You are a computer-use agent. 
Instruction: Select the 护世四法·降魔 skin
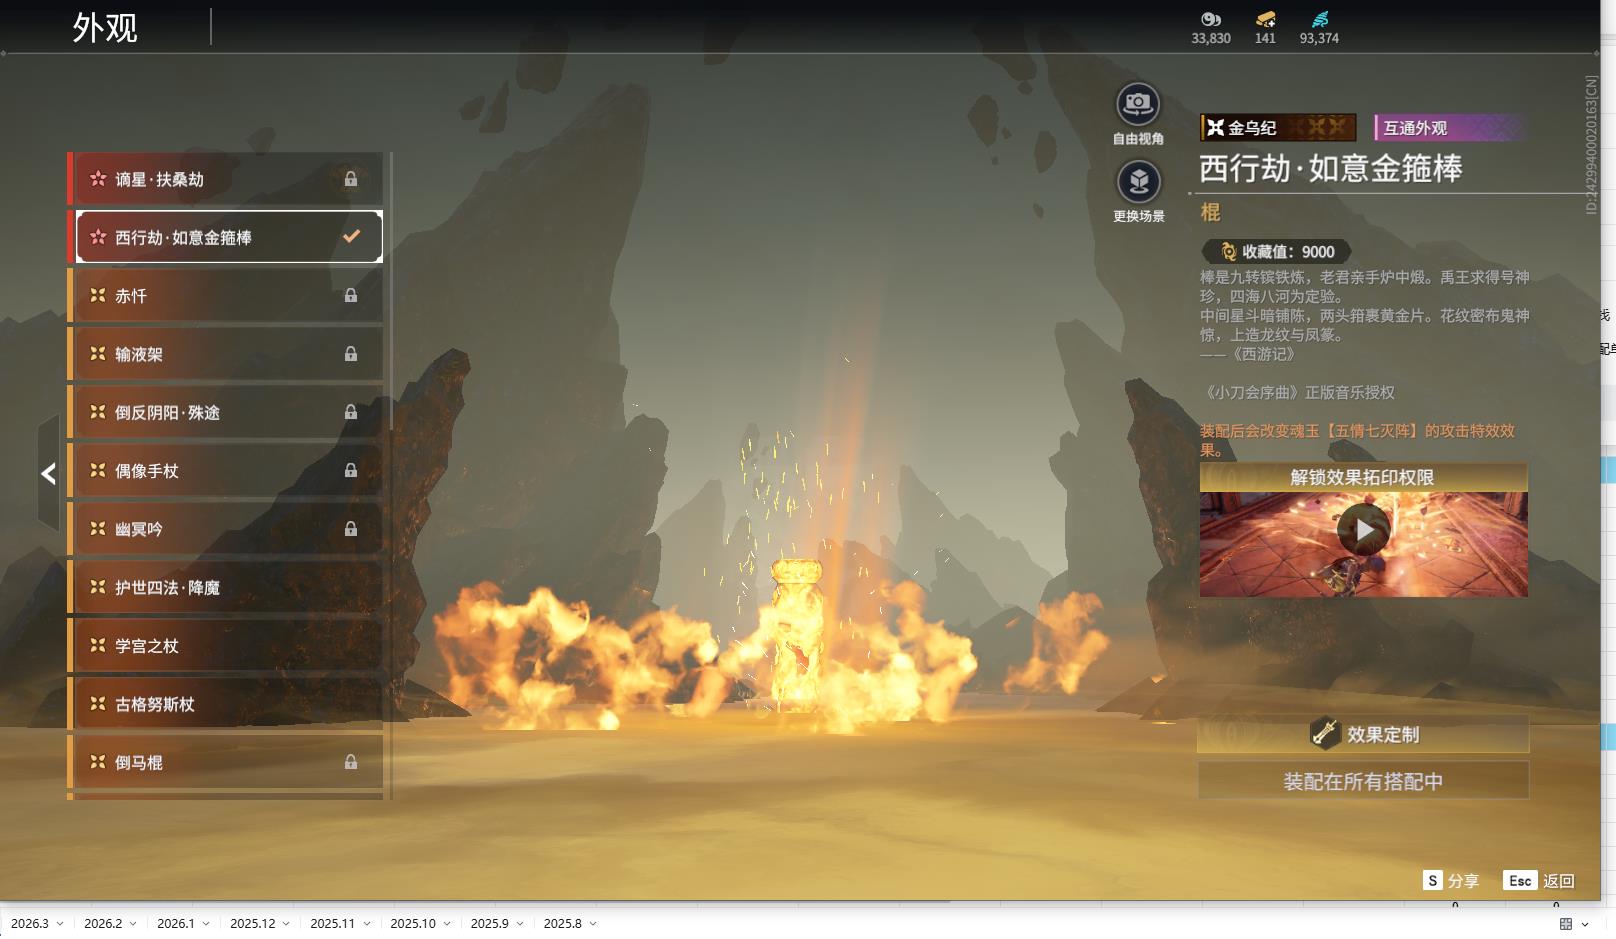coord(227,587)
